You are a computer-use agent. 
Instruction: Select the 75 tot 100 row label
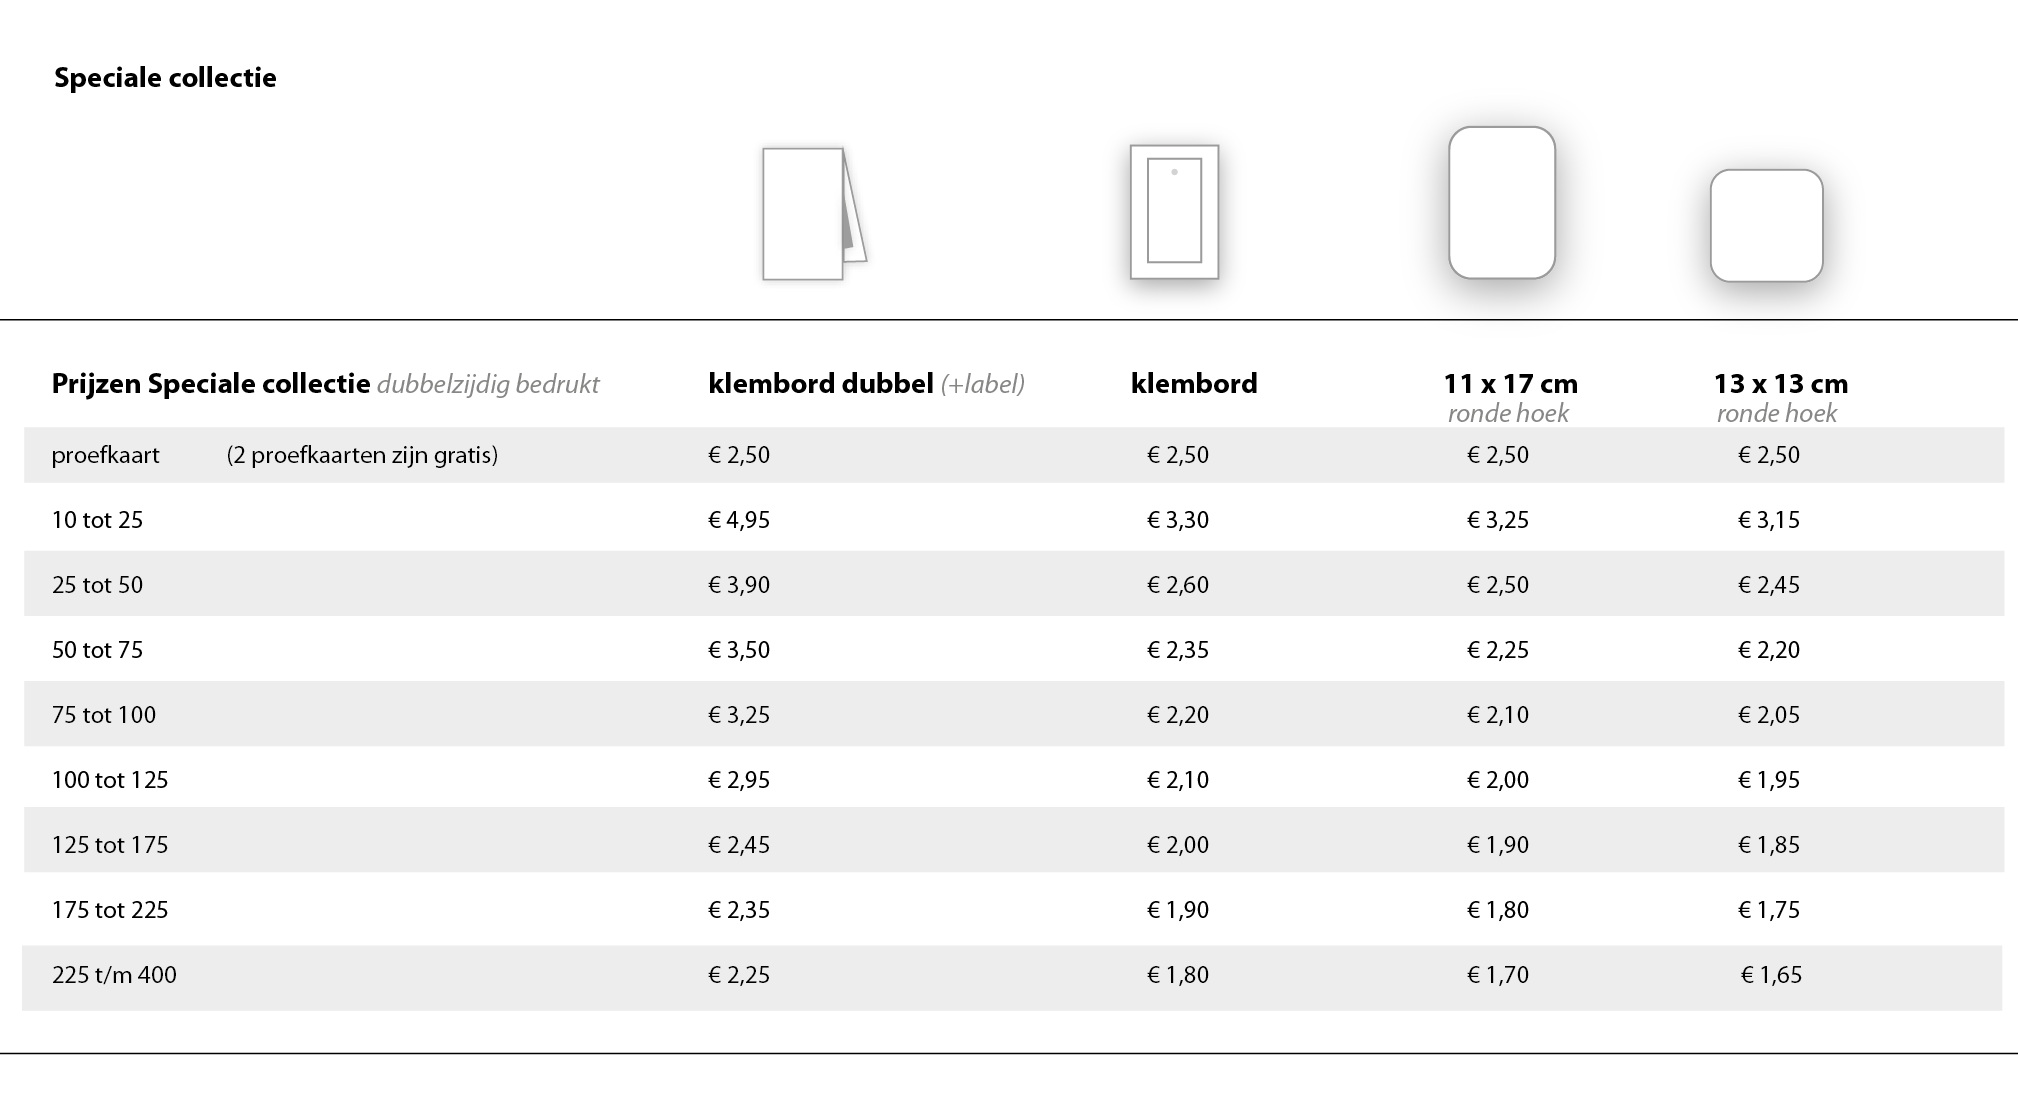coord(104,715)
